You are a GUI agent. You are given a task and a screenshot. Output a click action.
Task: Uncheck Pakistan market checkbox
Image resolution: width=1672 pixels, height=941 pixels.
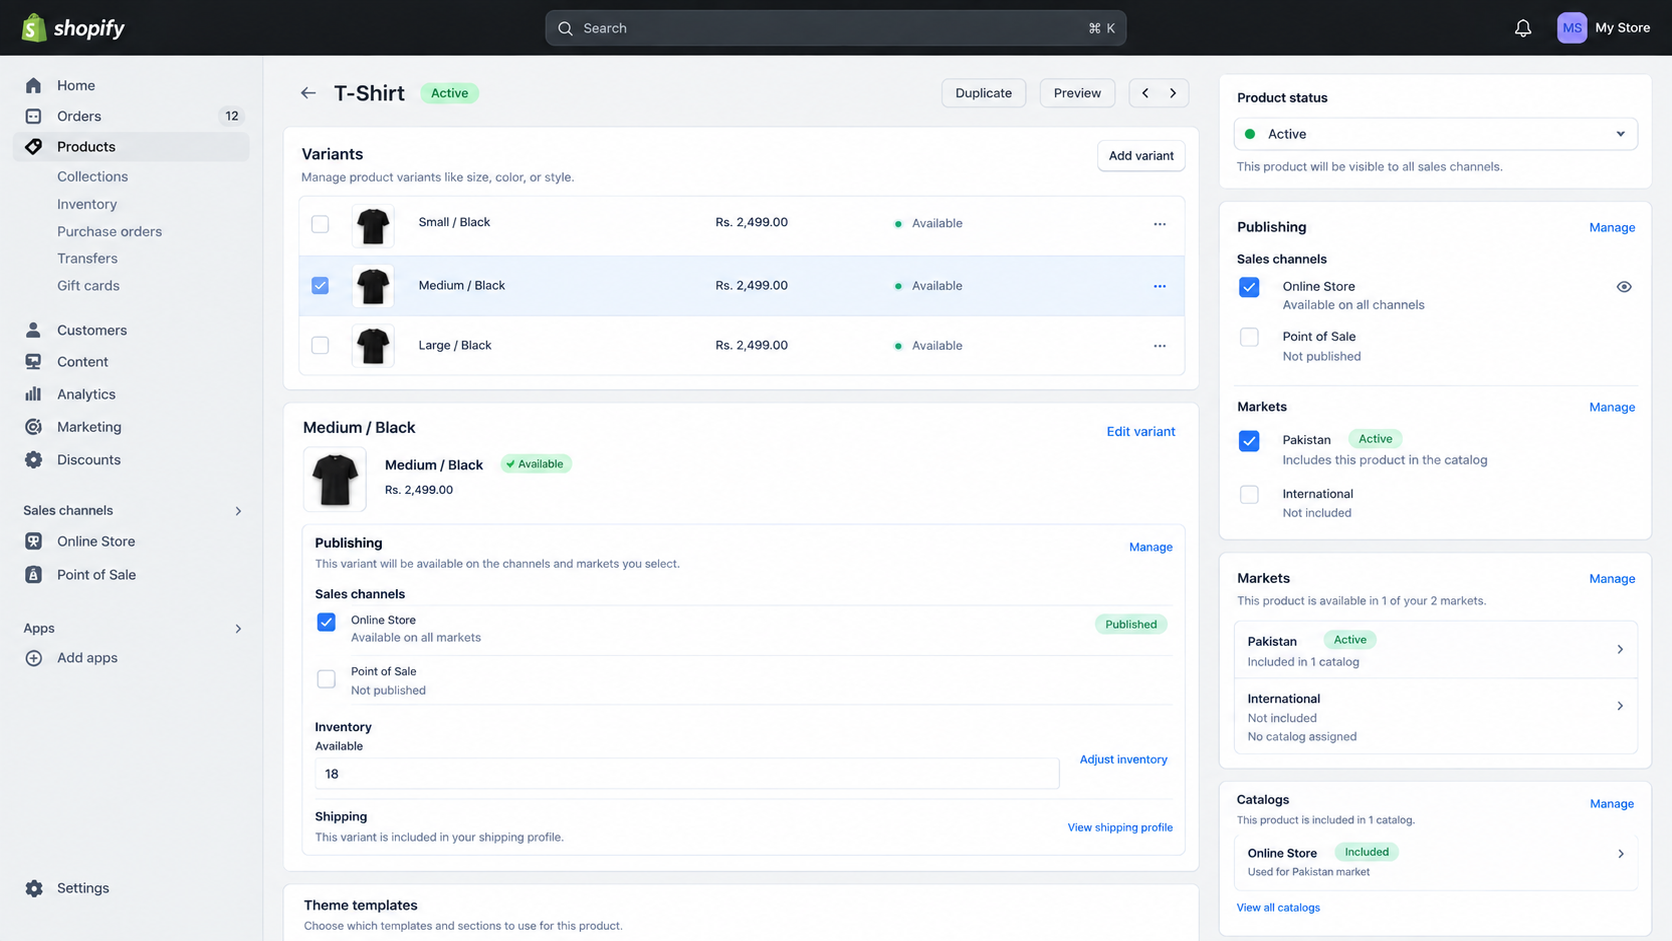click(x=1249, y=441)
